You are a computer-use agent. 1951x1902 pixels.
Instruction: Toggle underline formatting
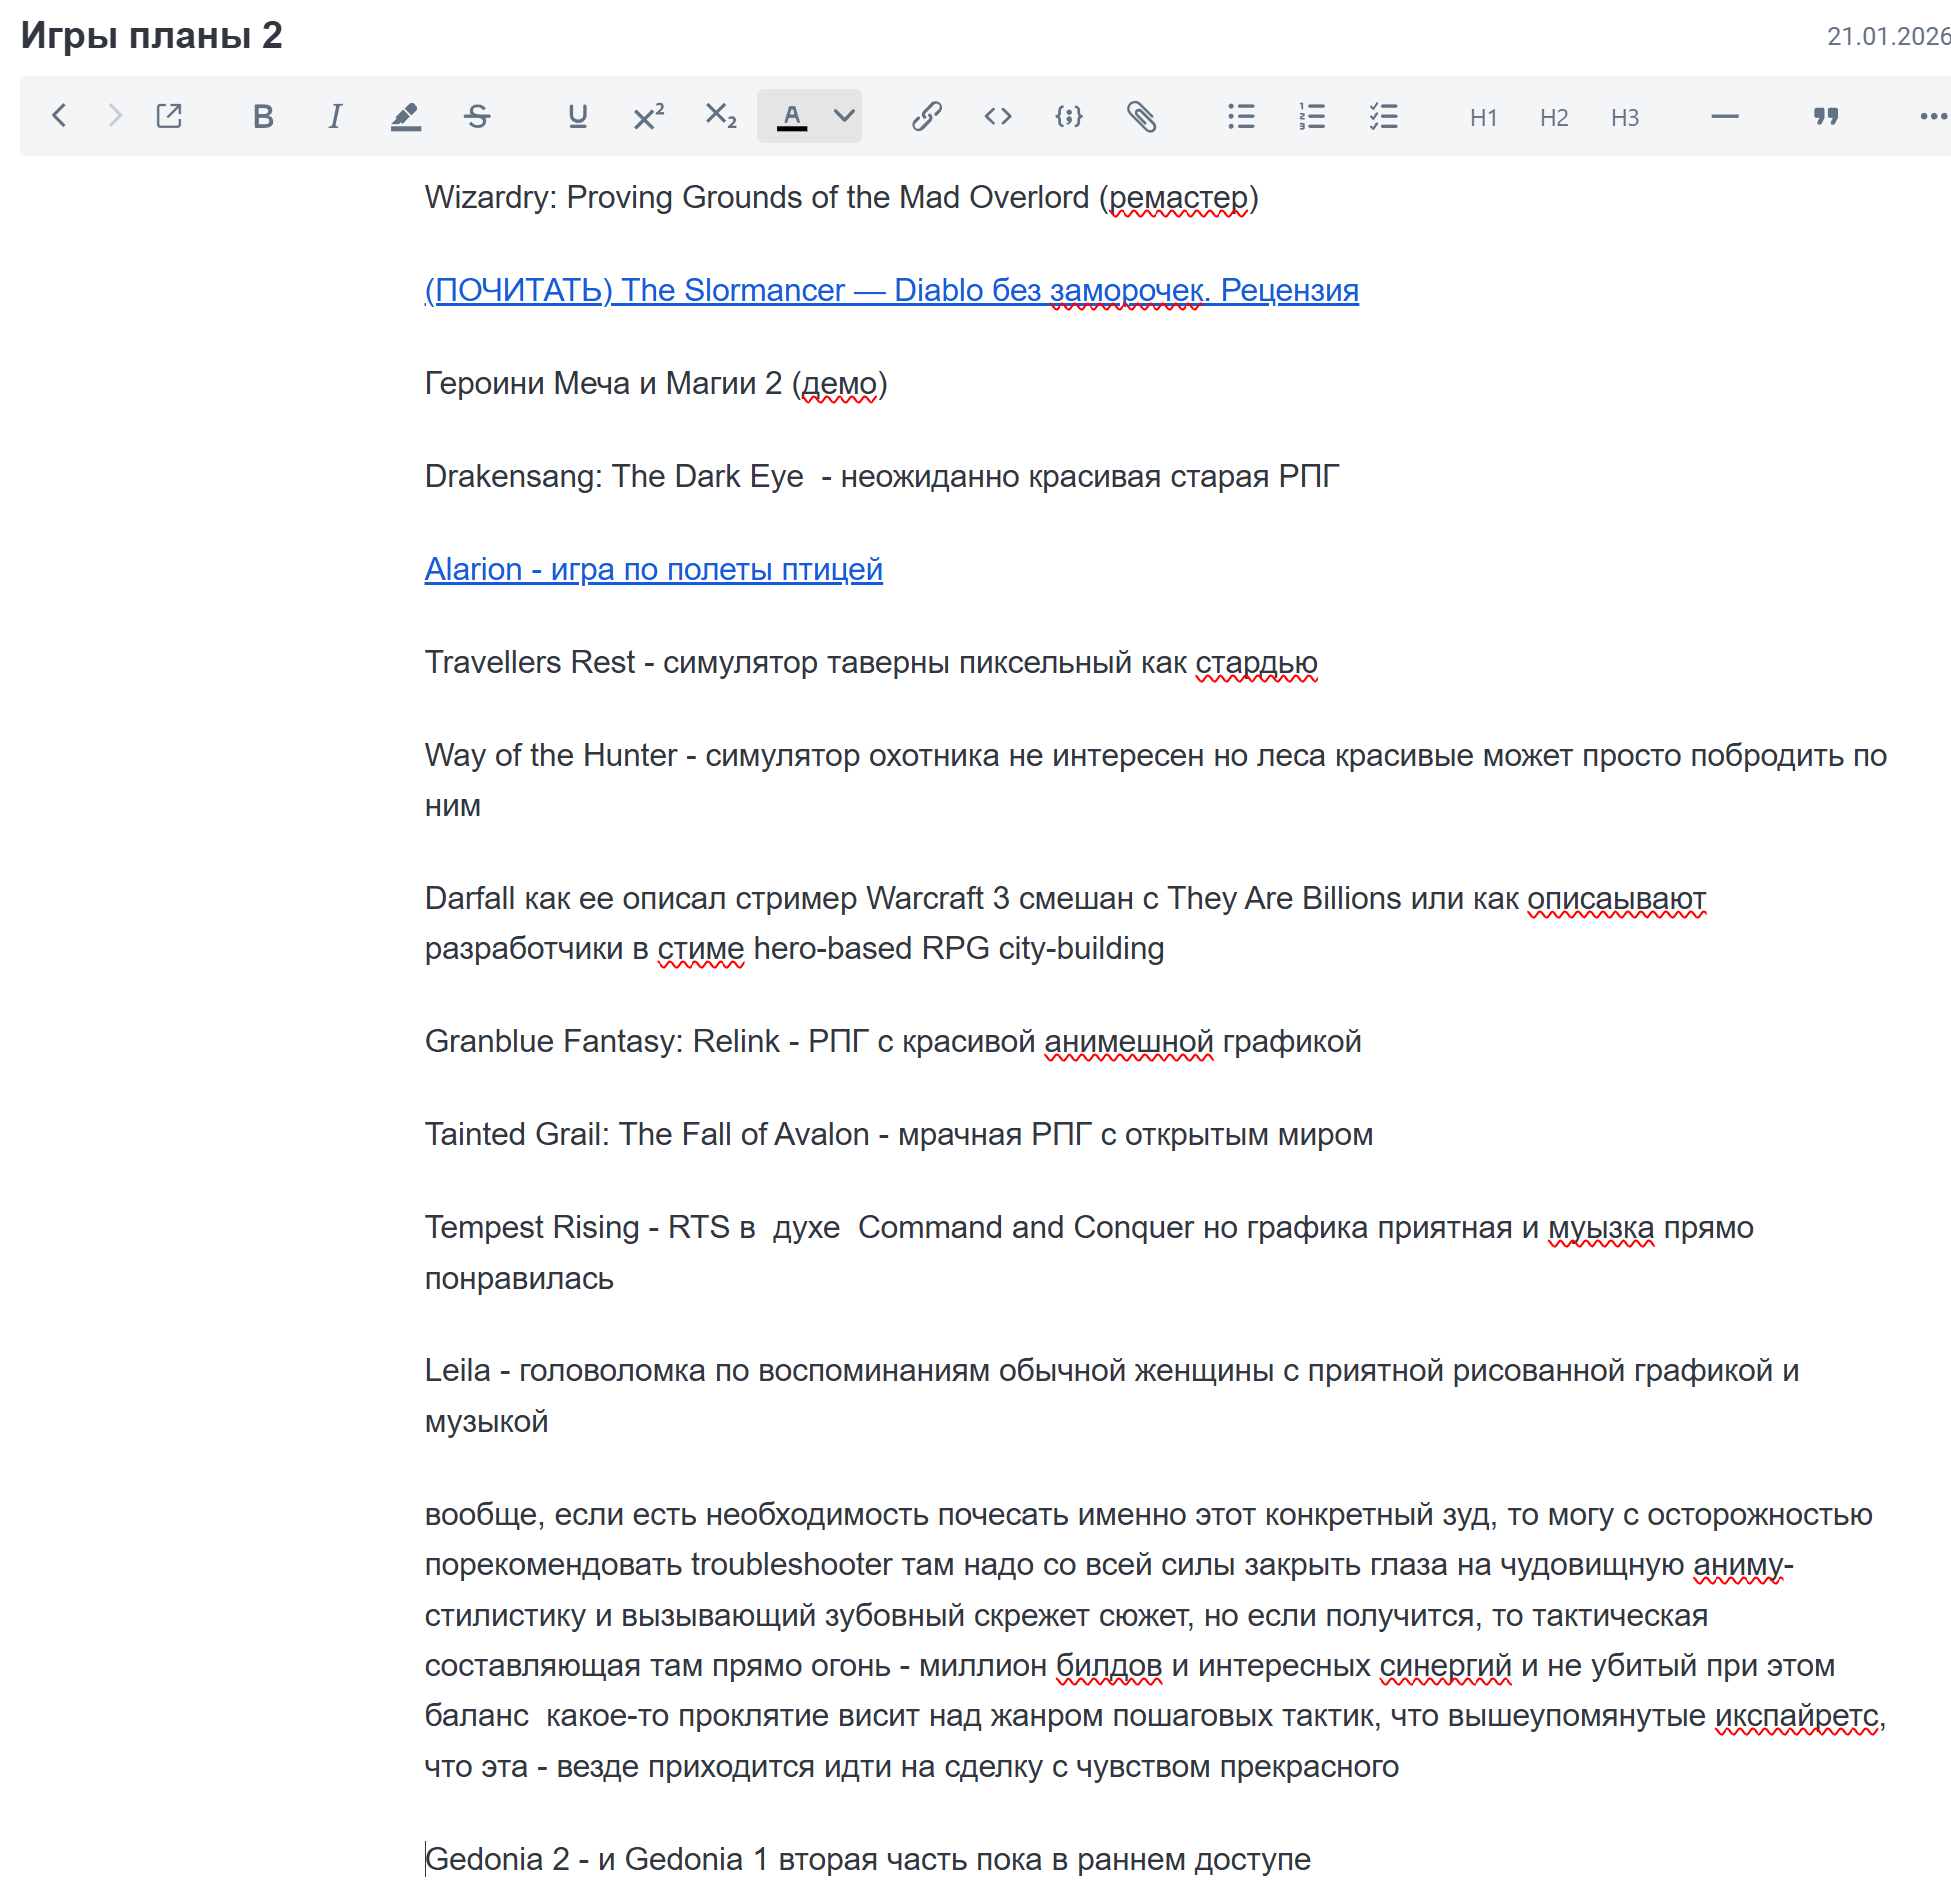tap(577, 117)
